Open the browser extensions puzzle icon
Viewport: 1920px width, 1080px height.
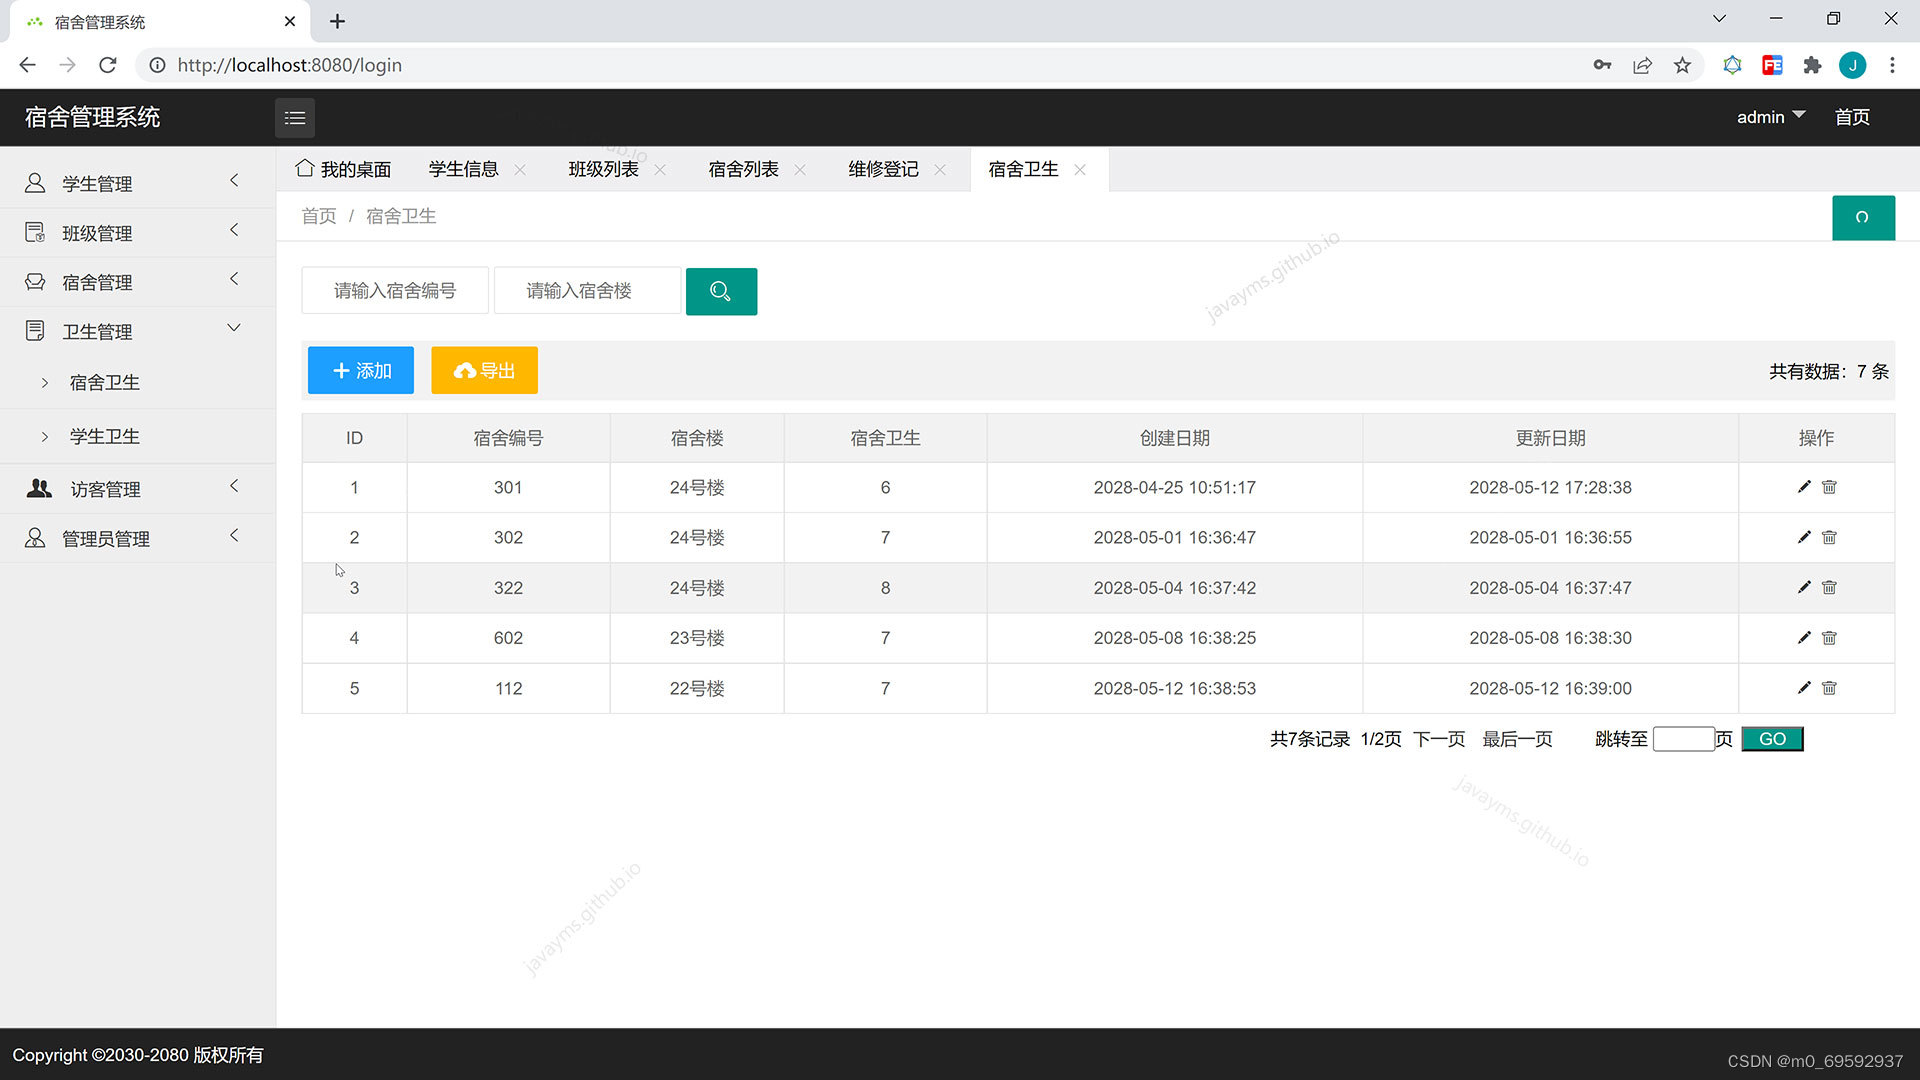[1812, 65]
